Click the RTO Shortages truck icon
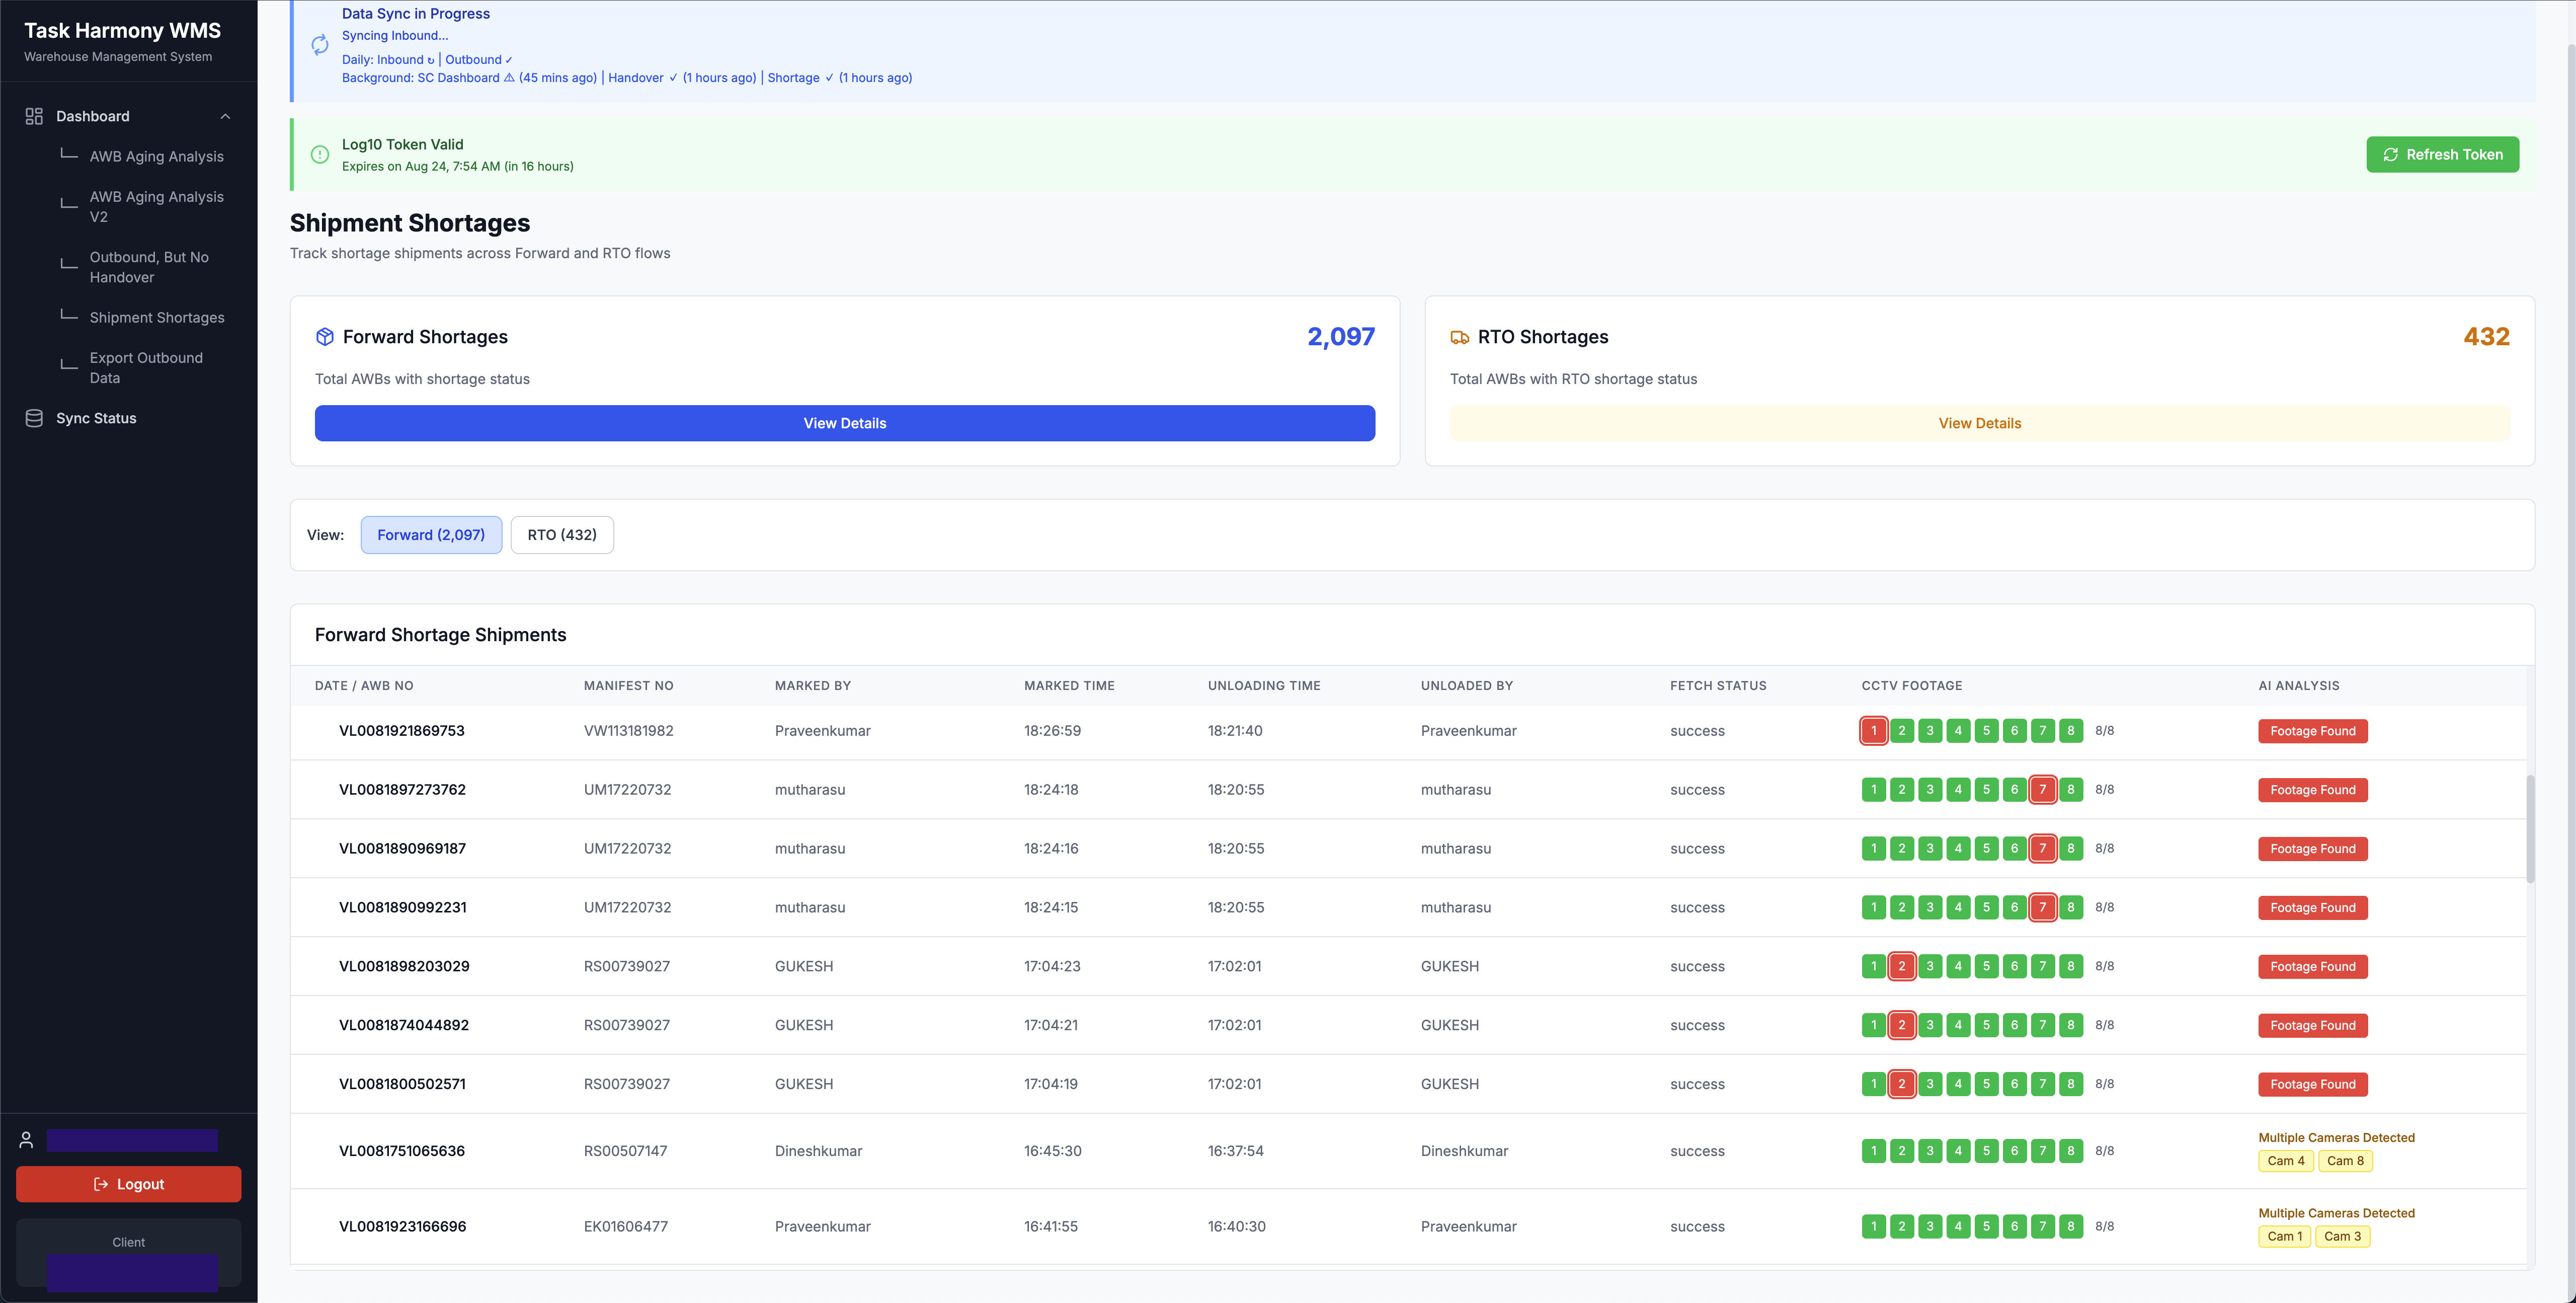This screenshot has height=1303, width=2576. 1460,337
